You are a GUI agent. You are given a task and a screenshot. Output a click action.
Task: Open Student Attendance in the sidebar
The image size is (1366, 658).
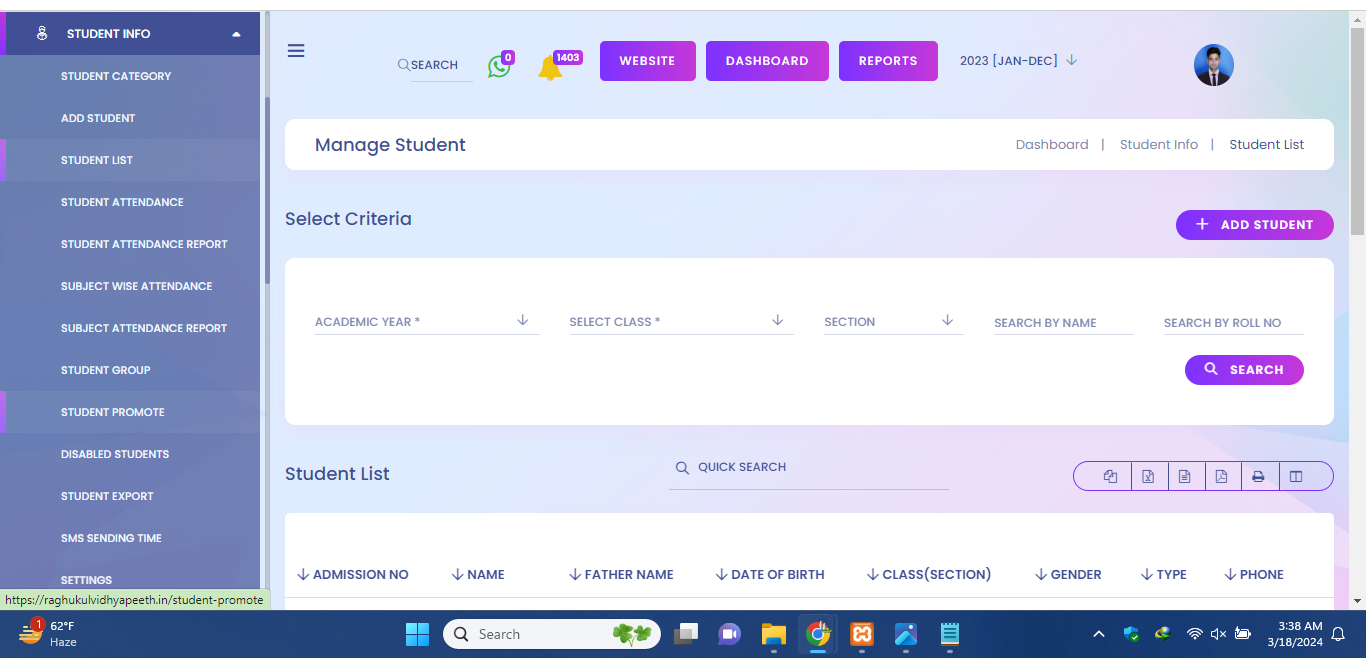[122, 202]
